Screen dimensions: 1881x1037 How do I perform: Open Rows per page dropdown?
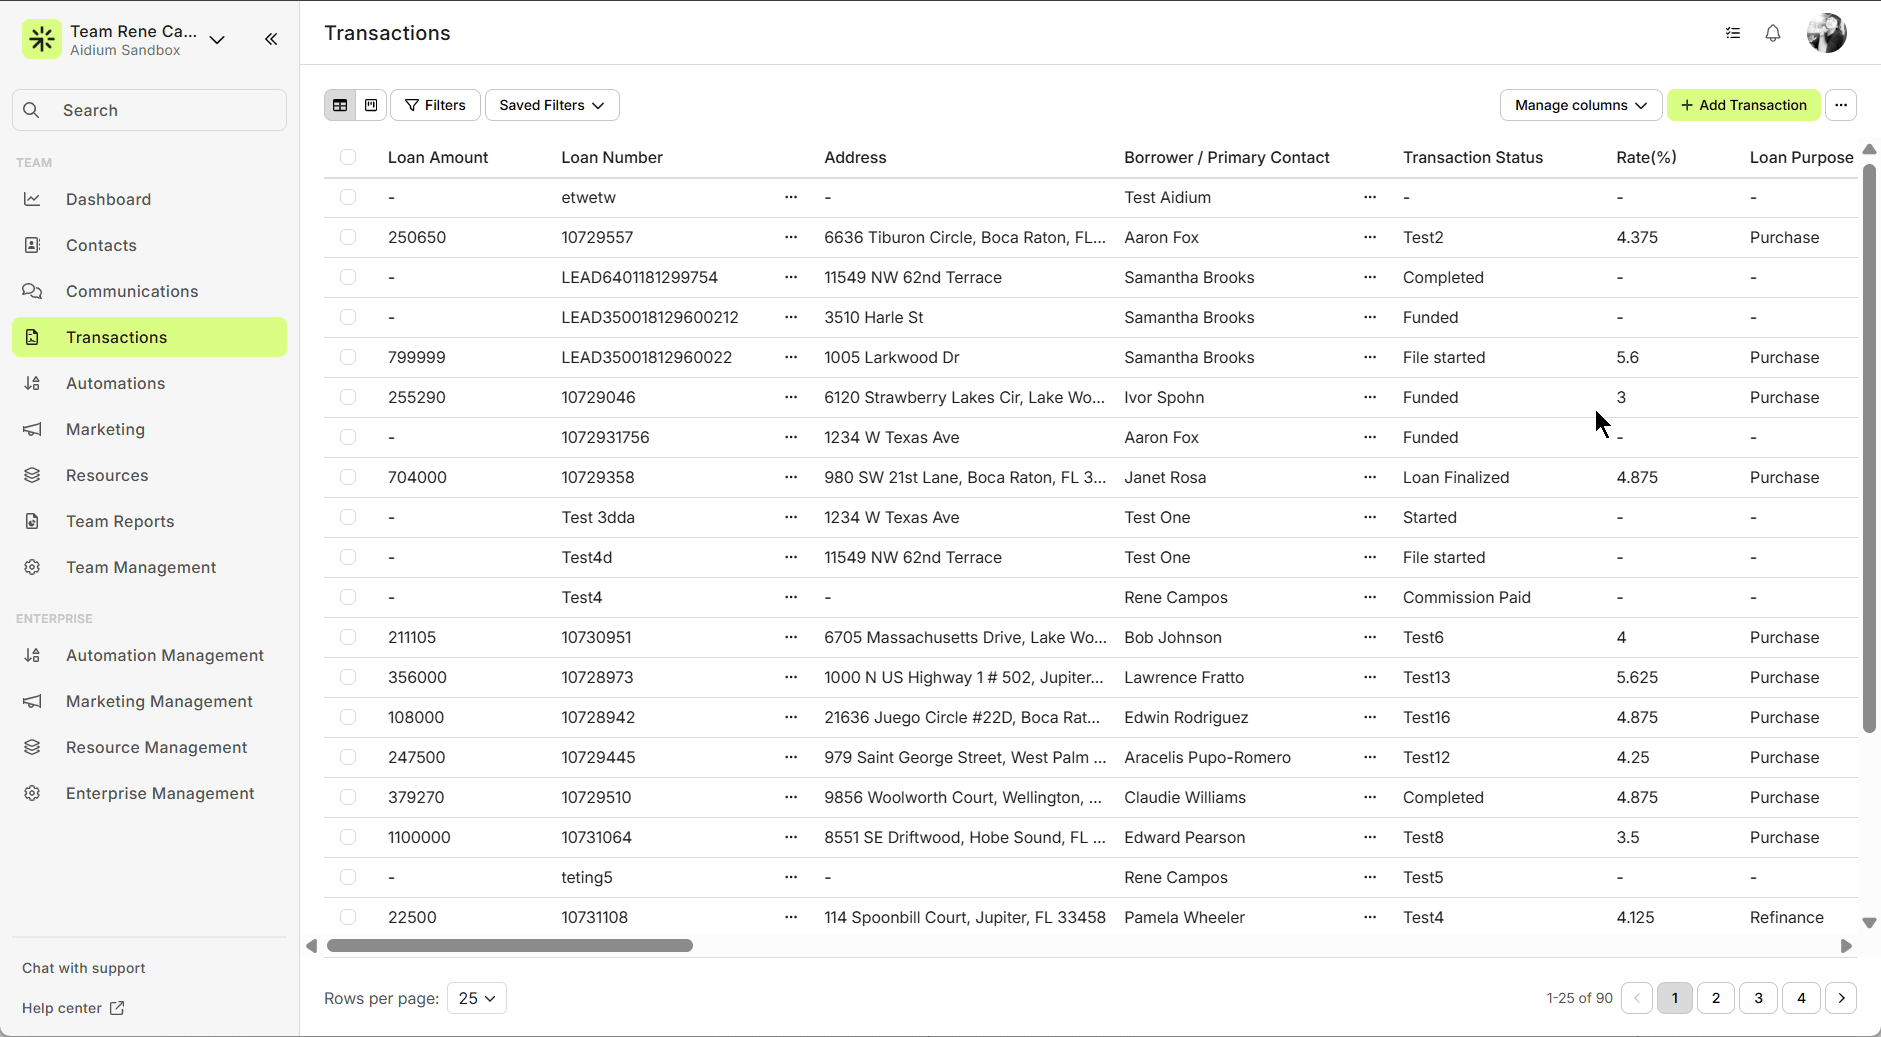(477, 998)
